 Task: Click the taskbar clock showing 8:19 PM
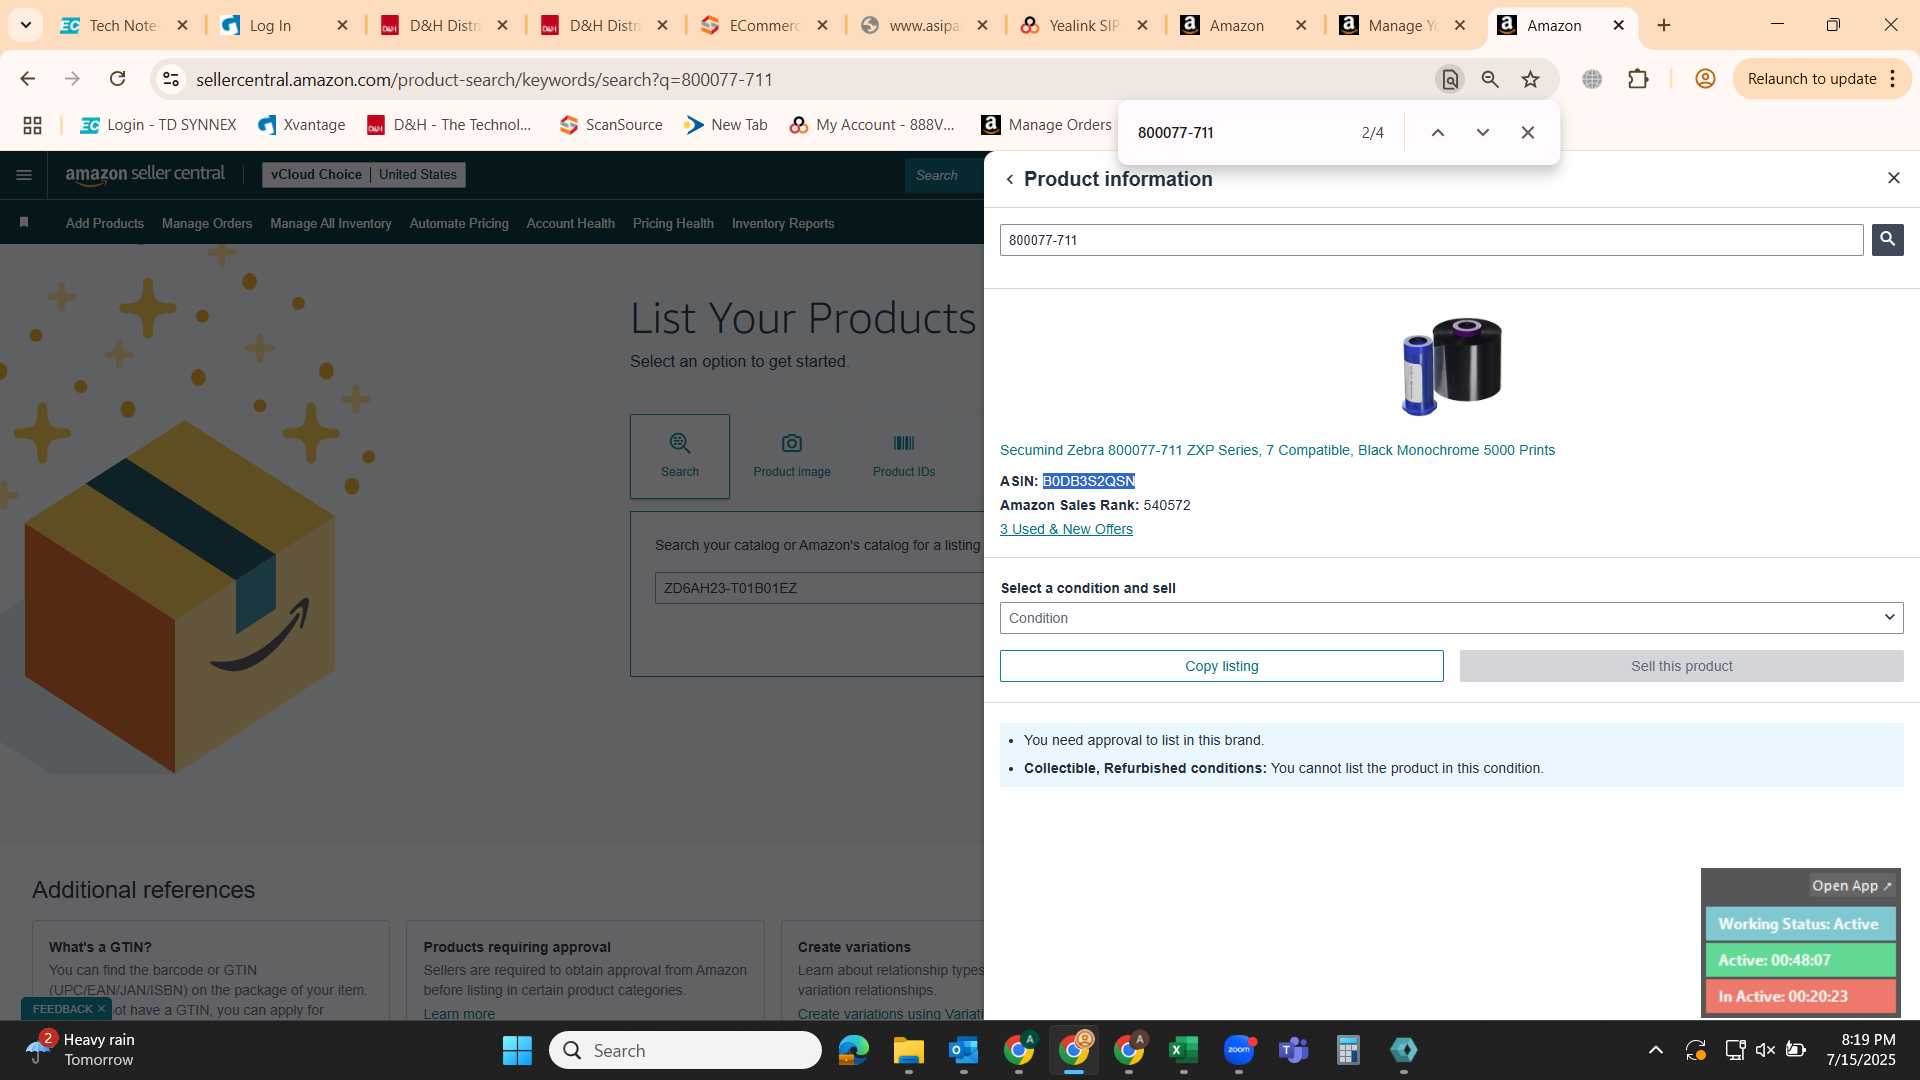tap(1861, 1050)
